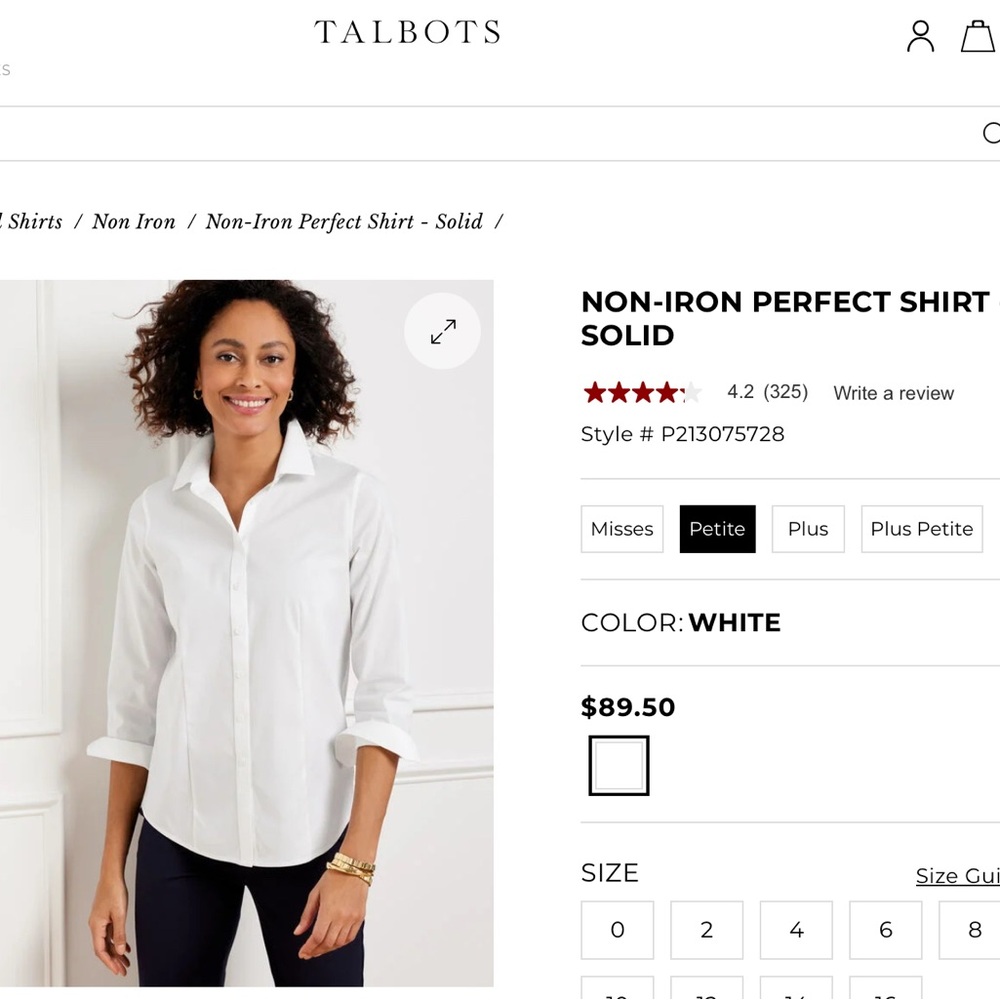
Task: Open the account profile icon
Action: (919, 37)
